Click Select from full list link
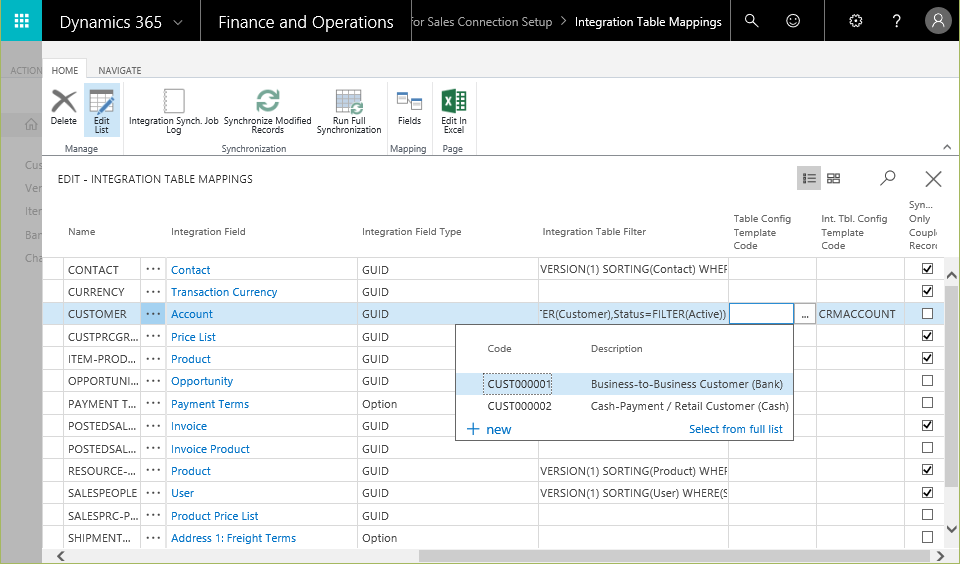The height and width of the screenshot is (564, 960). pyautogui.click(x=735, y=429)
